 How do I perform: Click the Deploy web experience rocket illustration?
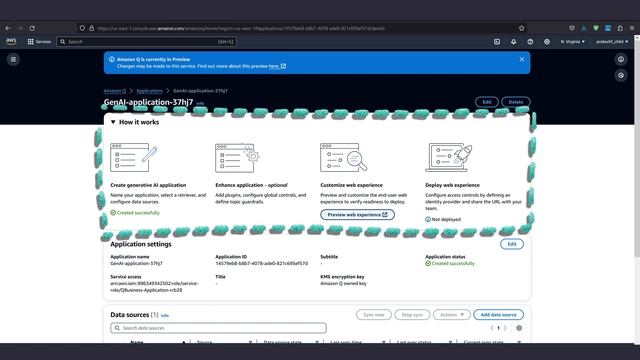tap(449, 158)
